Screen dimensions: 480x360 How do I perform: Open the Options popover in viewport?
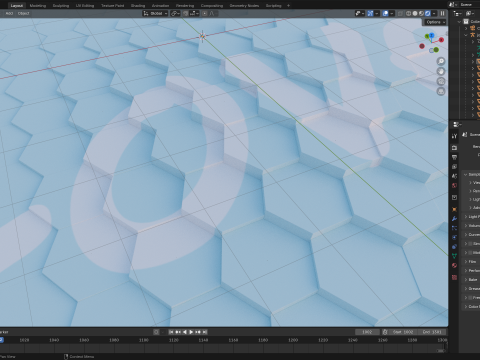tap(435, 22)
